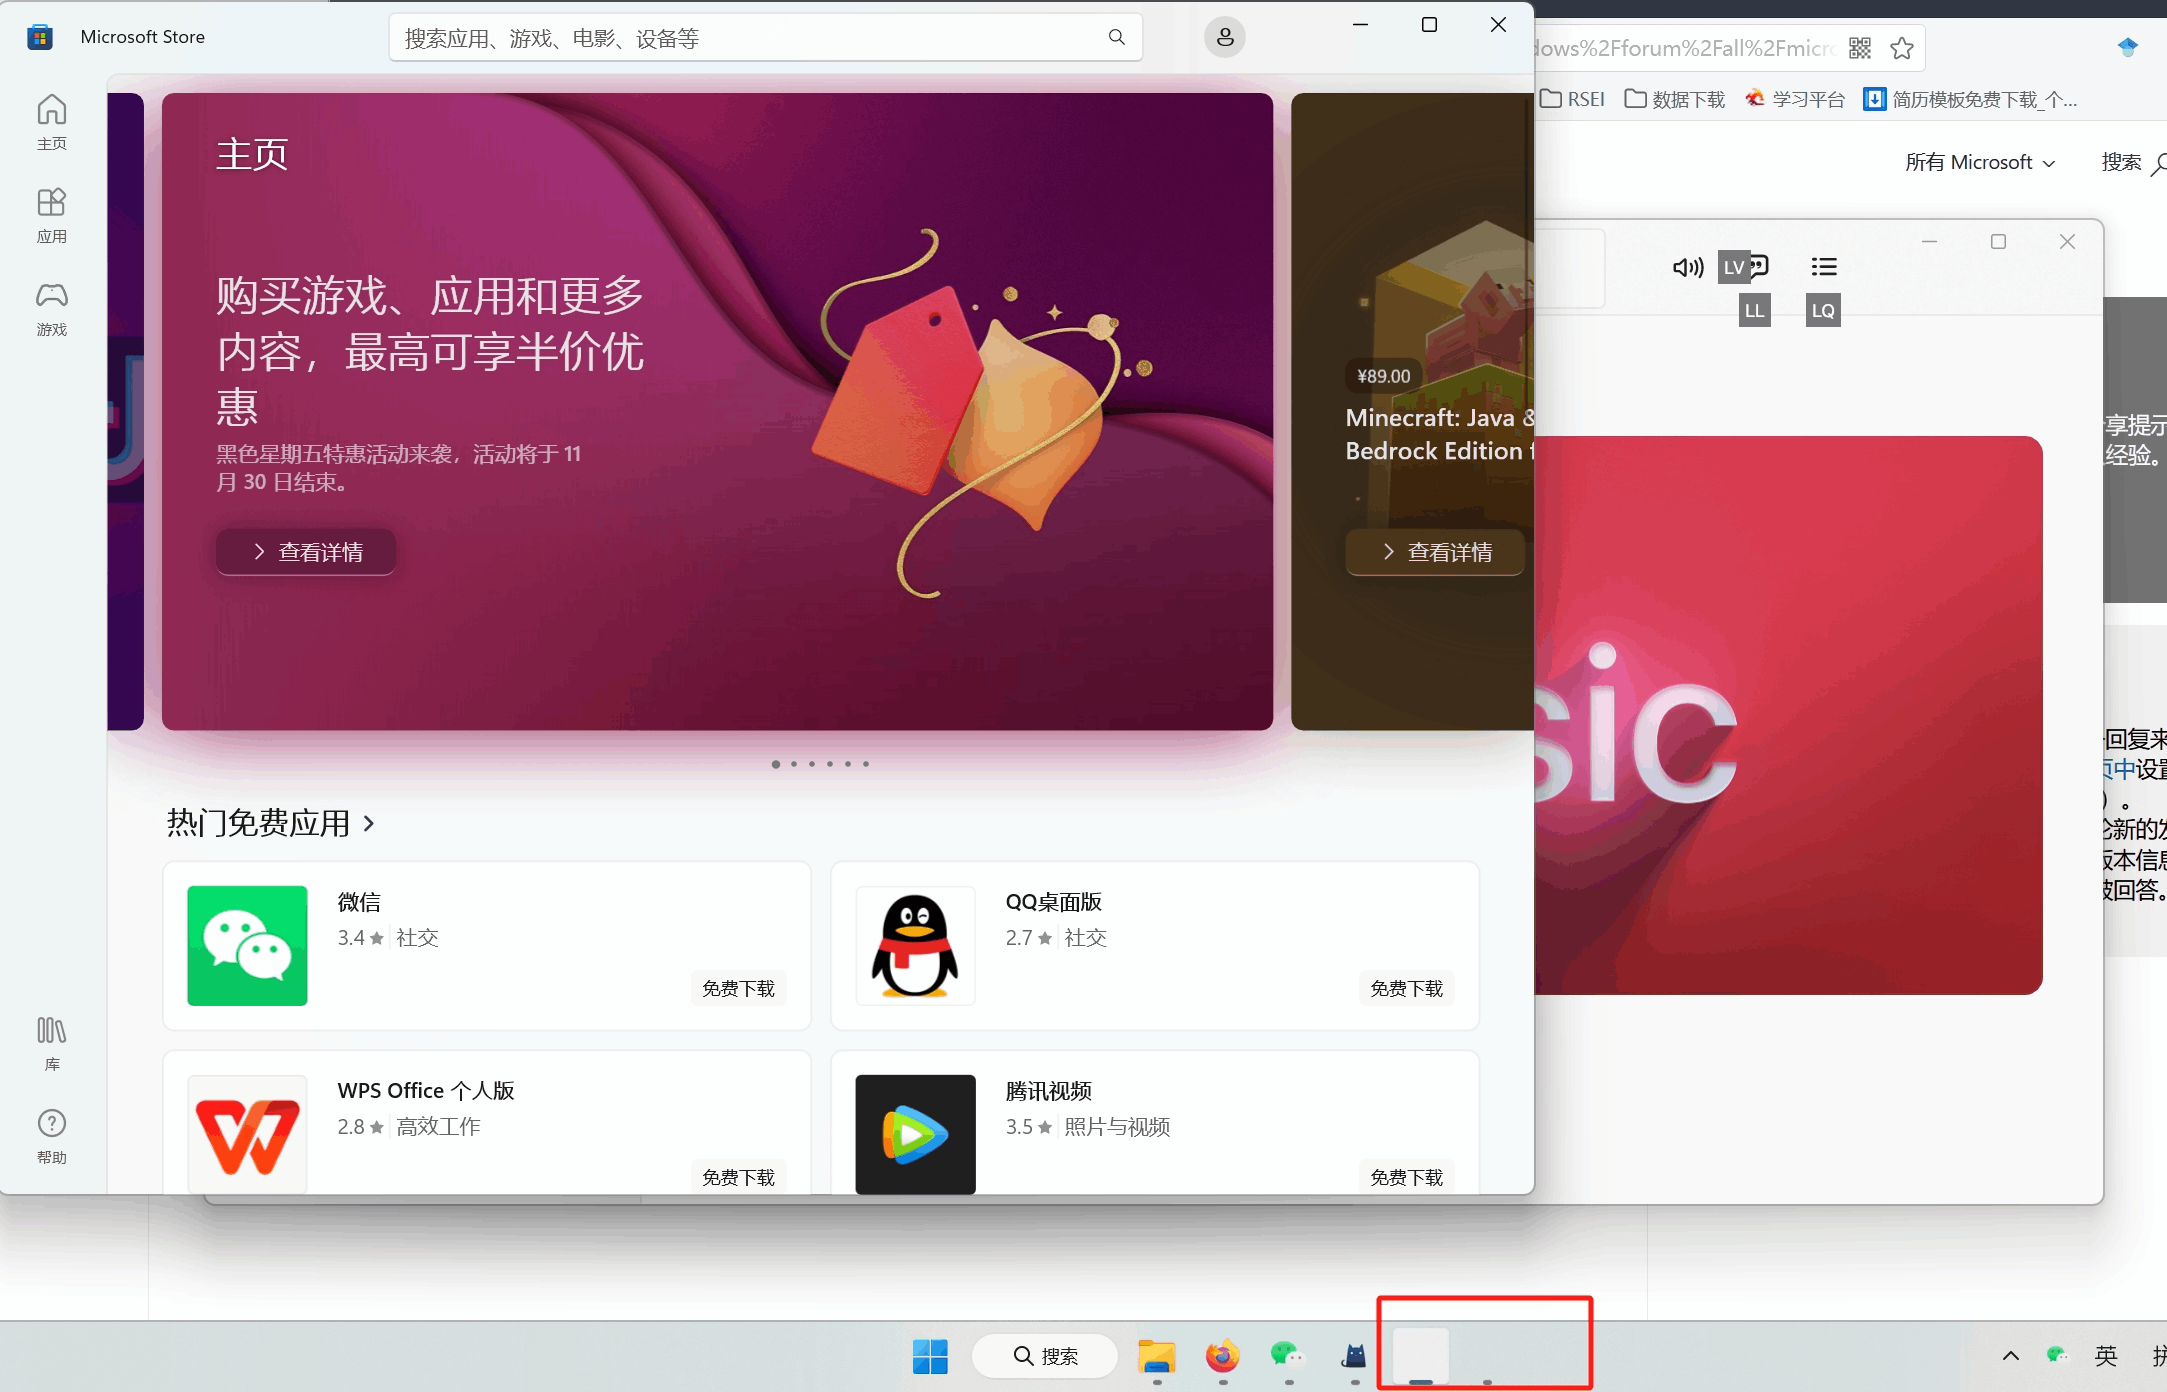The image size is (2167, 1392).
Task: Click the taskbar 搜索 search box
Action: [1045, 1356]
